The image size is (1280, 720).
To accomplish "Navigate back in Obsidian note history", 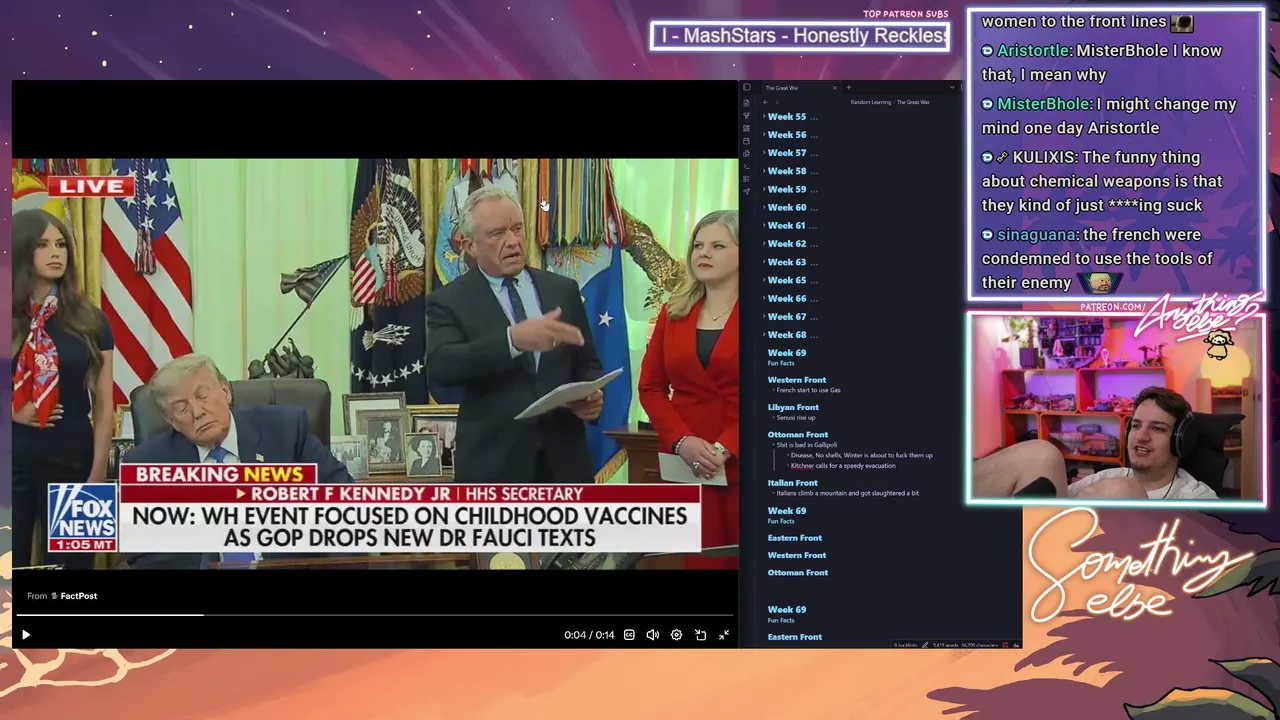I will (766, 102).
